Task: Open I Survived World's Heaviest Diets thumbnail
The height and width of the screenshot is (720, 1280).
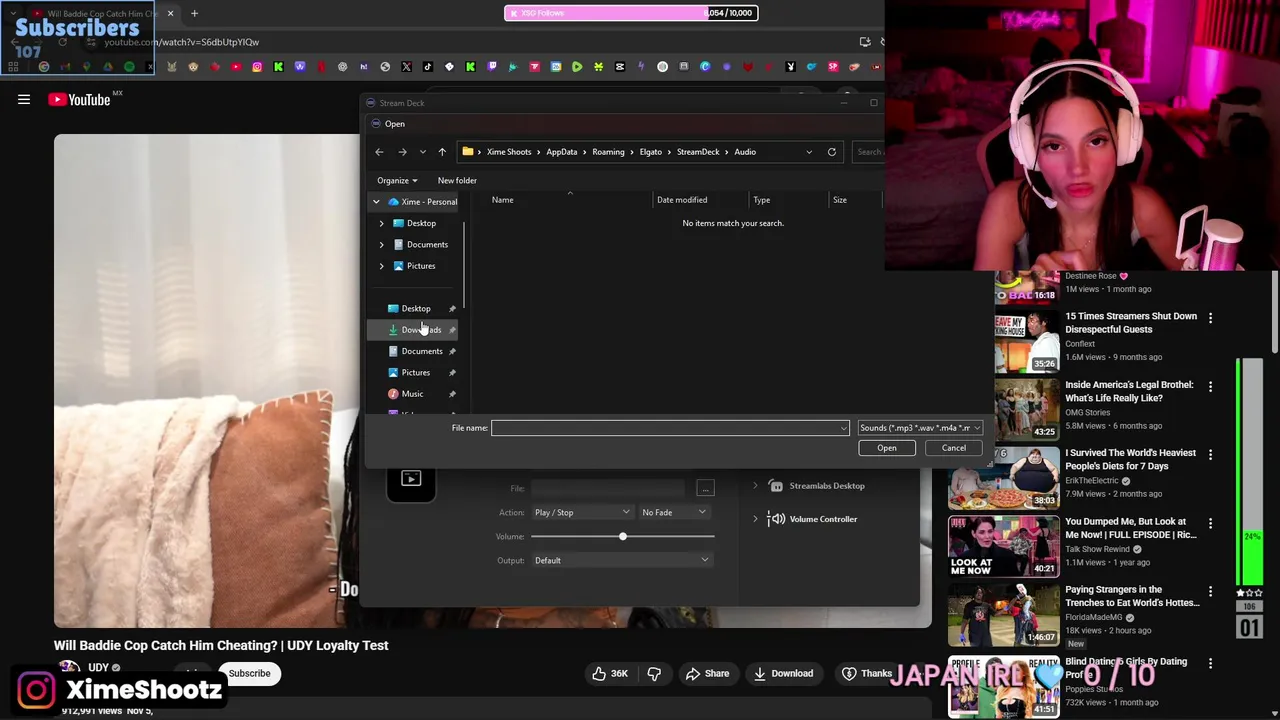Action: [x=1004, y=477]
